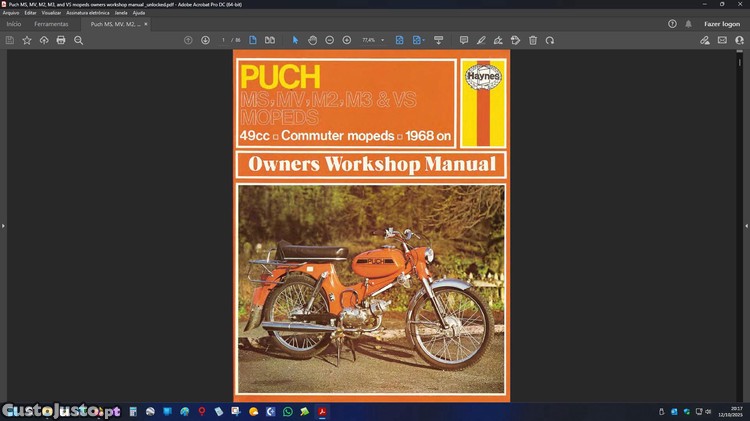750x421 pixels.
Task: Add a comment sticky note
Action: pos(463,40)
